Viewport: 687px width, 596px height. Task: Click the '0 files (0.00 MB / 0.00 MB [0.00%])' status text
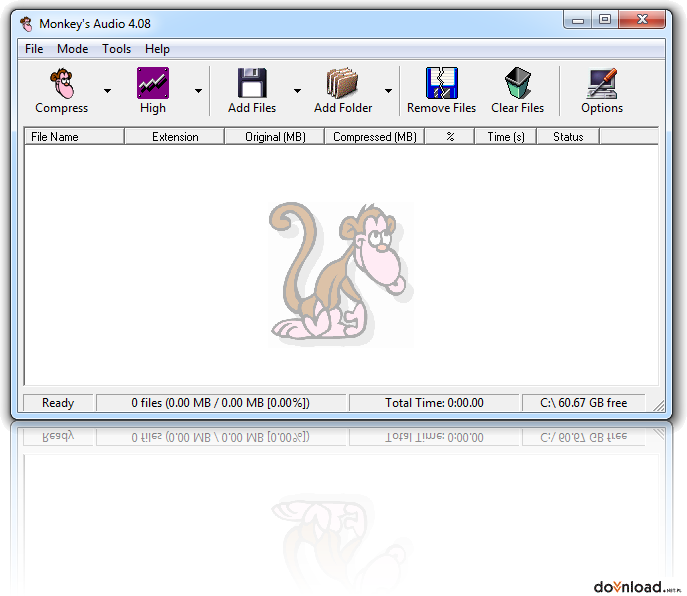(220, 403)
